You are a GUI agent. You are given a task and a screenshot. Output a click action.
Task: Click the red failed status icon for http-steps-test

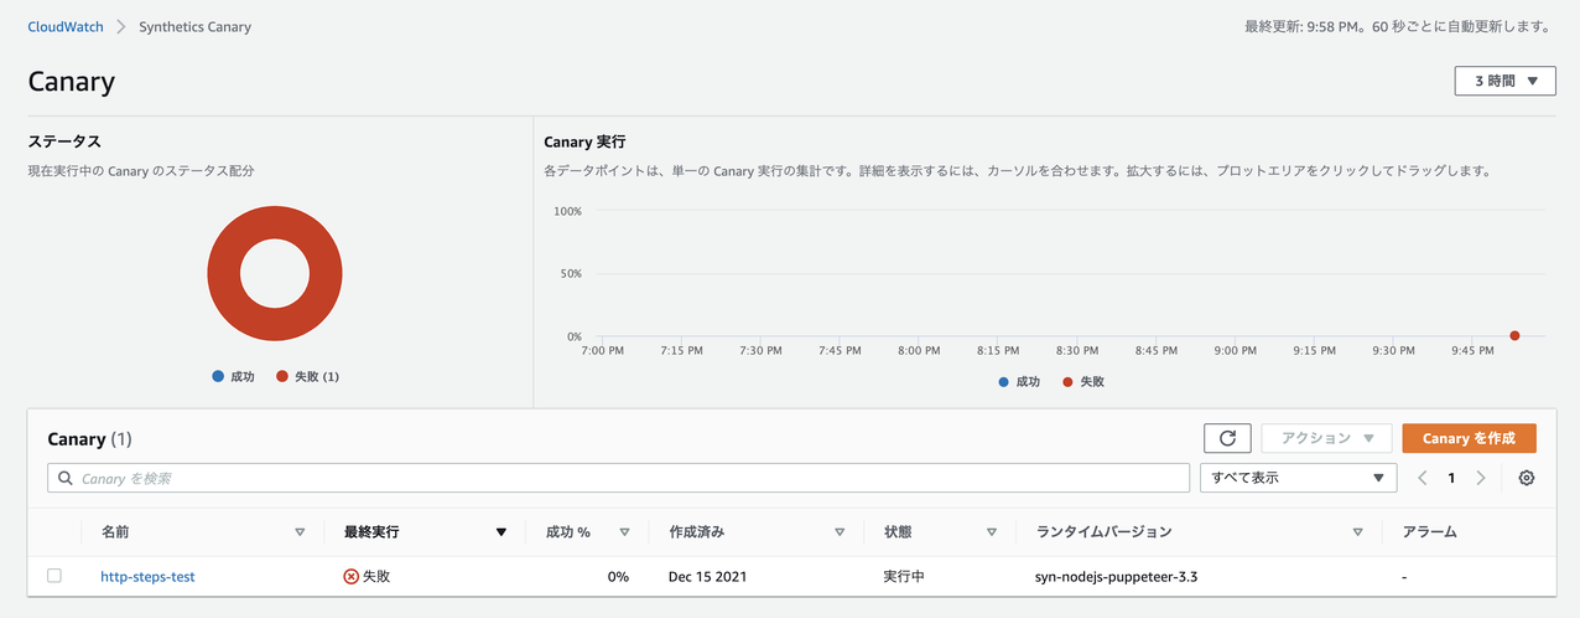(351, 577)
